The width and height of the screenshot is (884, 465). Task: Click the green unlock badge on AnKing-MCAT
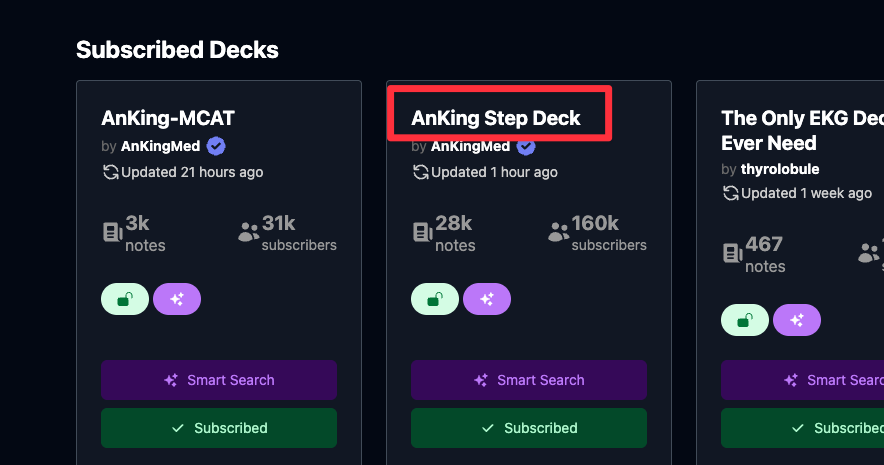[125, 299]
